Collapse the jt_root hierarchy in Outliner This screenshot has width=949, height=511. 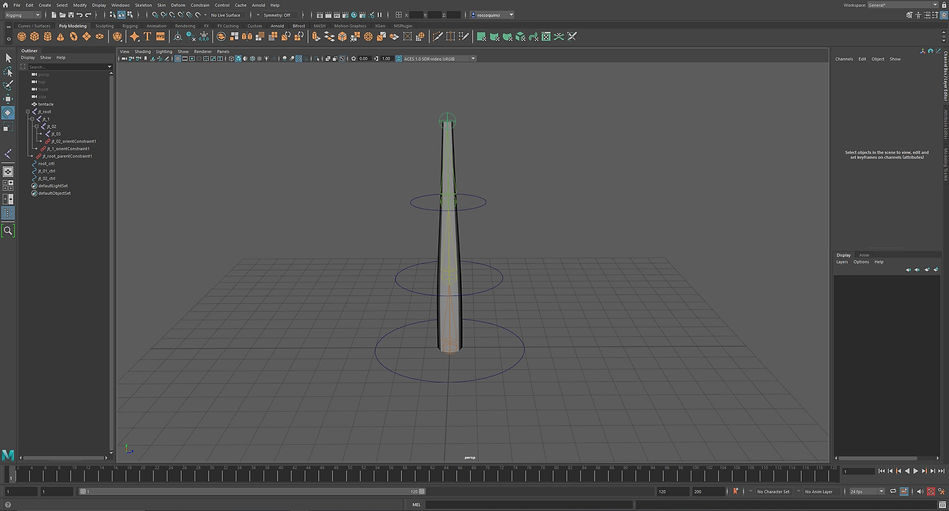[x=28, y=112]
